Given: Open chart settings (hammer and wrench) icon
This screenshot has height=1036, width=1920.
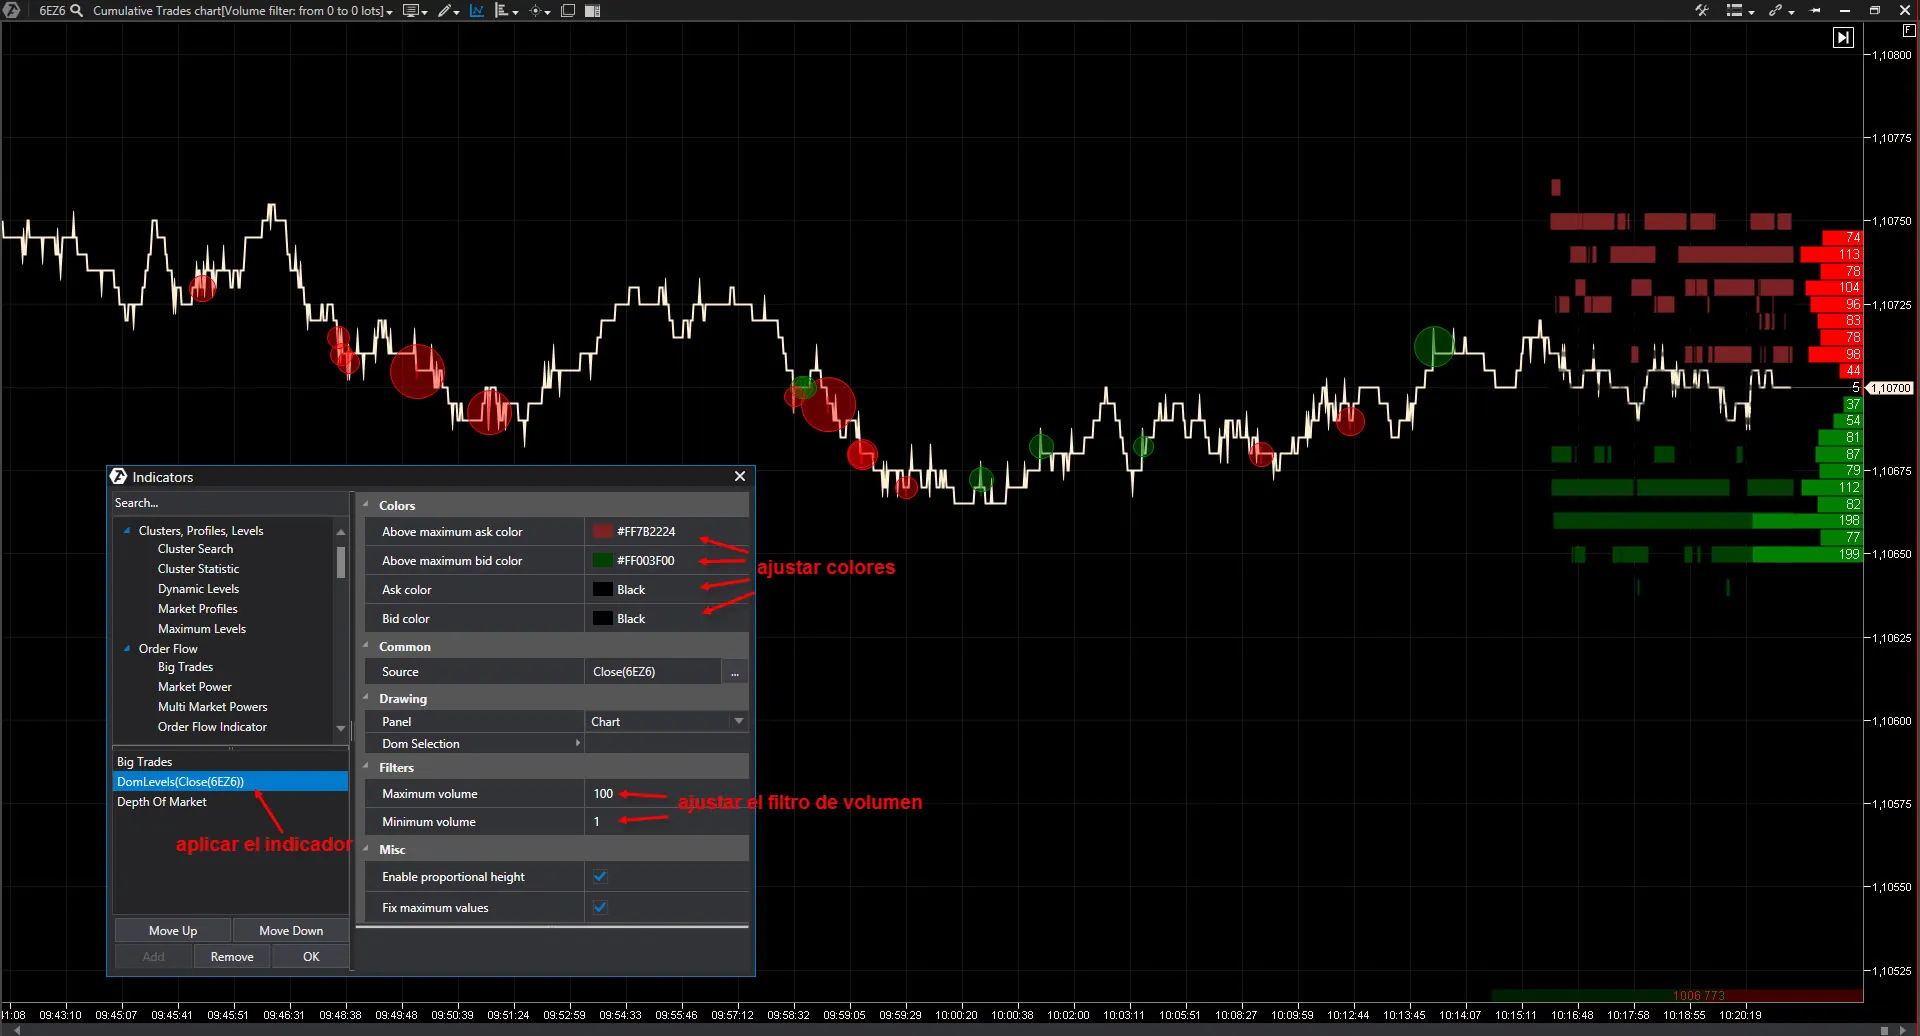Looking at the screenshot, I should [1701, 10].
